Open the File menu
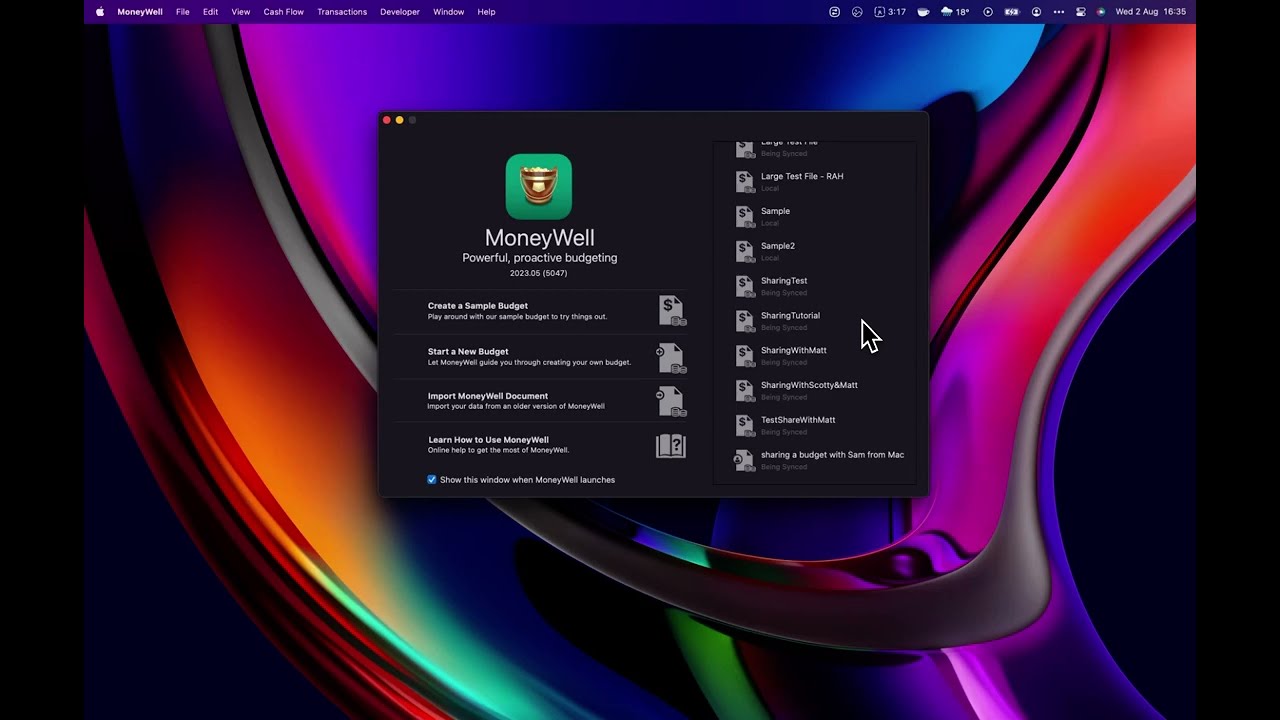This screenshot has width=1280, height=720. coord(183,12)
